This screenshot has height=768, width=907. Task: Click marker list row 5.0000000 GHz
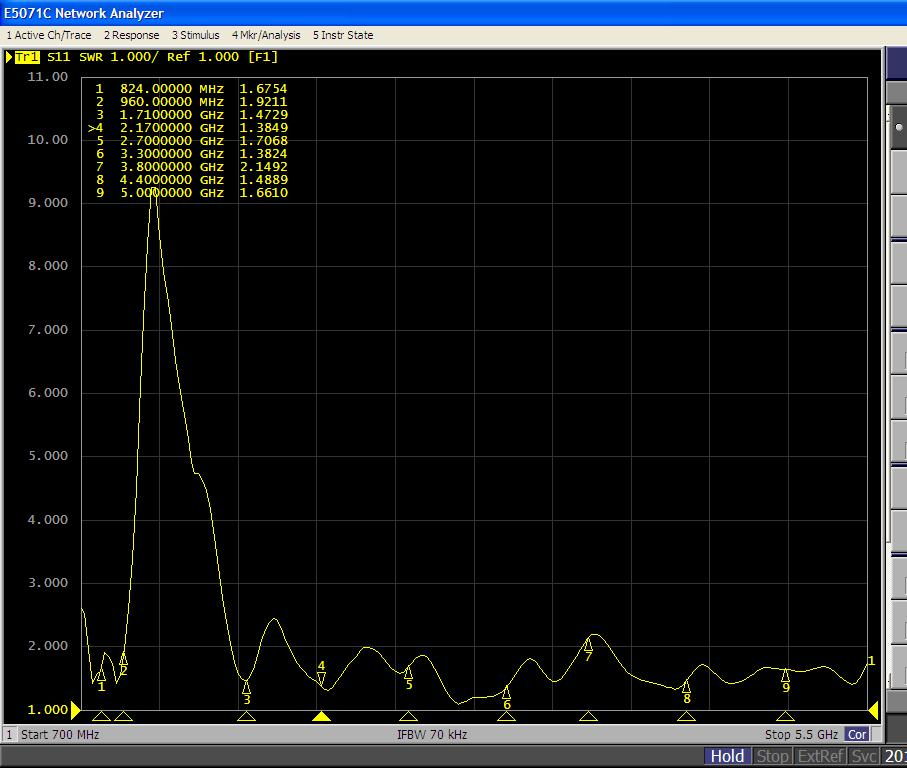click(191, 193)
